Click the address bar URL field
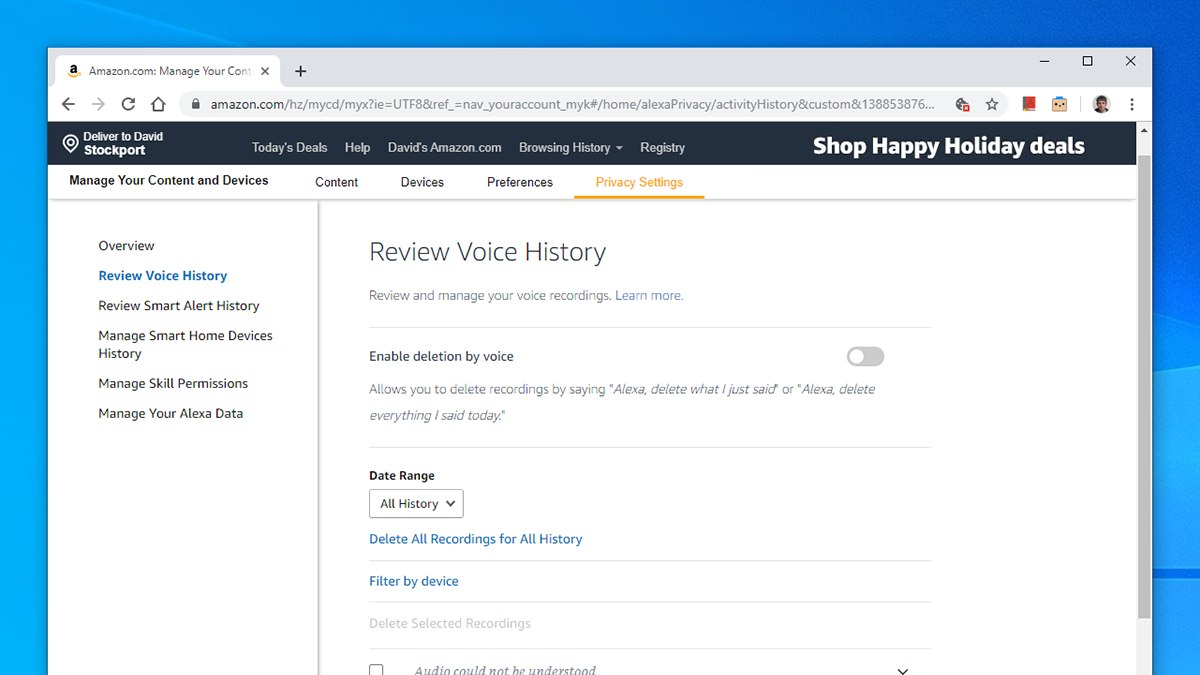Screen dimensions: 1200x675 click(571, 104)
